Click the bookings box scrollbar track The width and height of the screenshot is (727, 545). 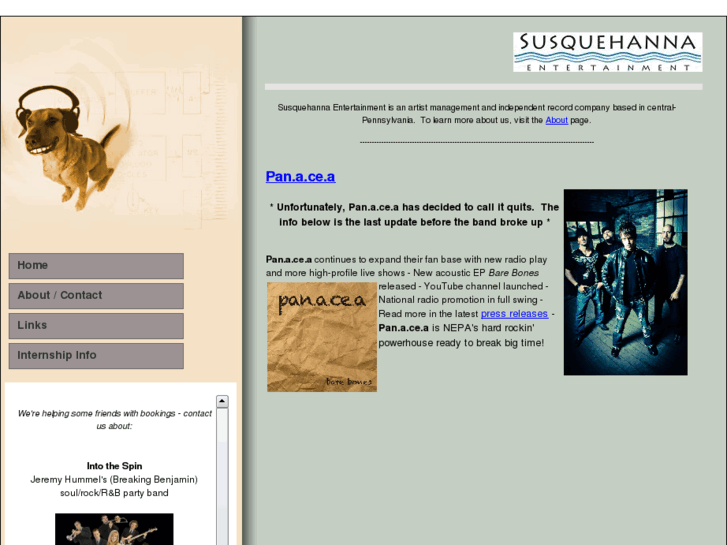(x=222, y=476)
